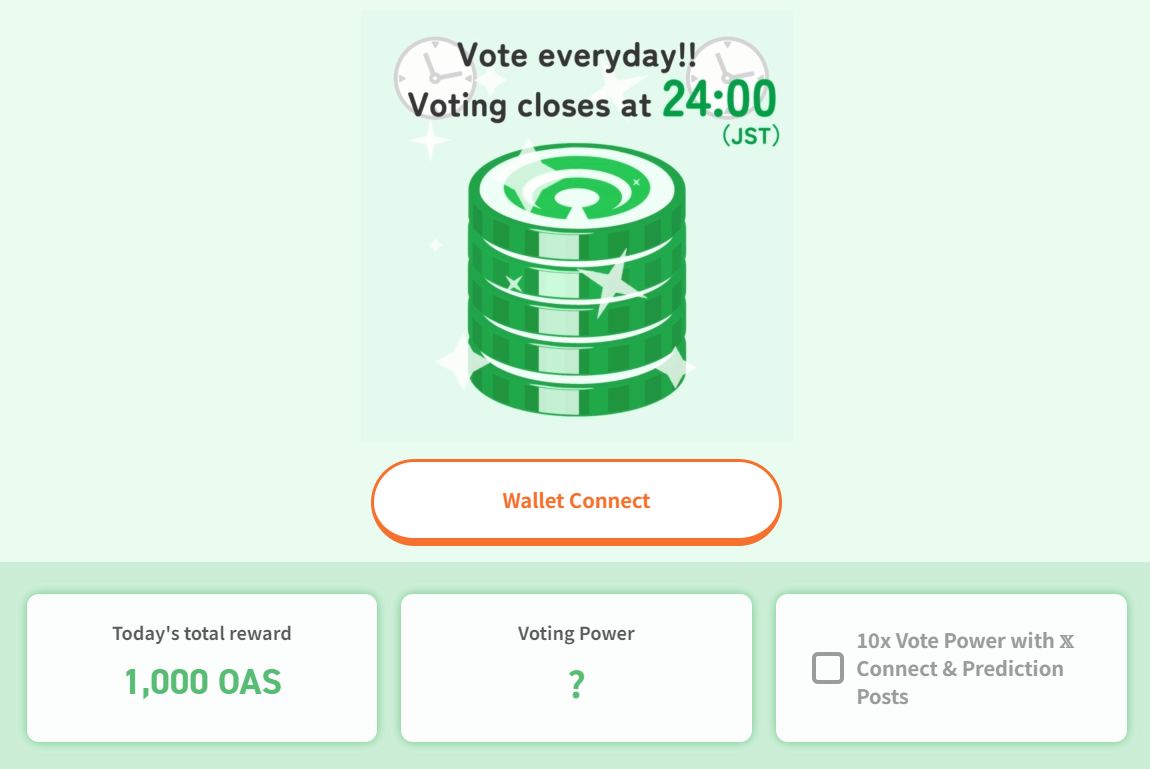Click the 1,000 OAS reward amount
The width and height of the screenshot is (1150, 769).
pos(202,682)
